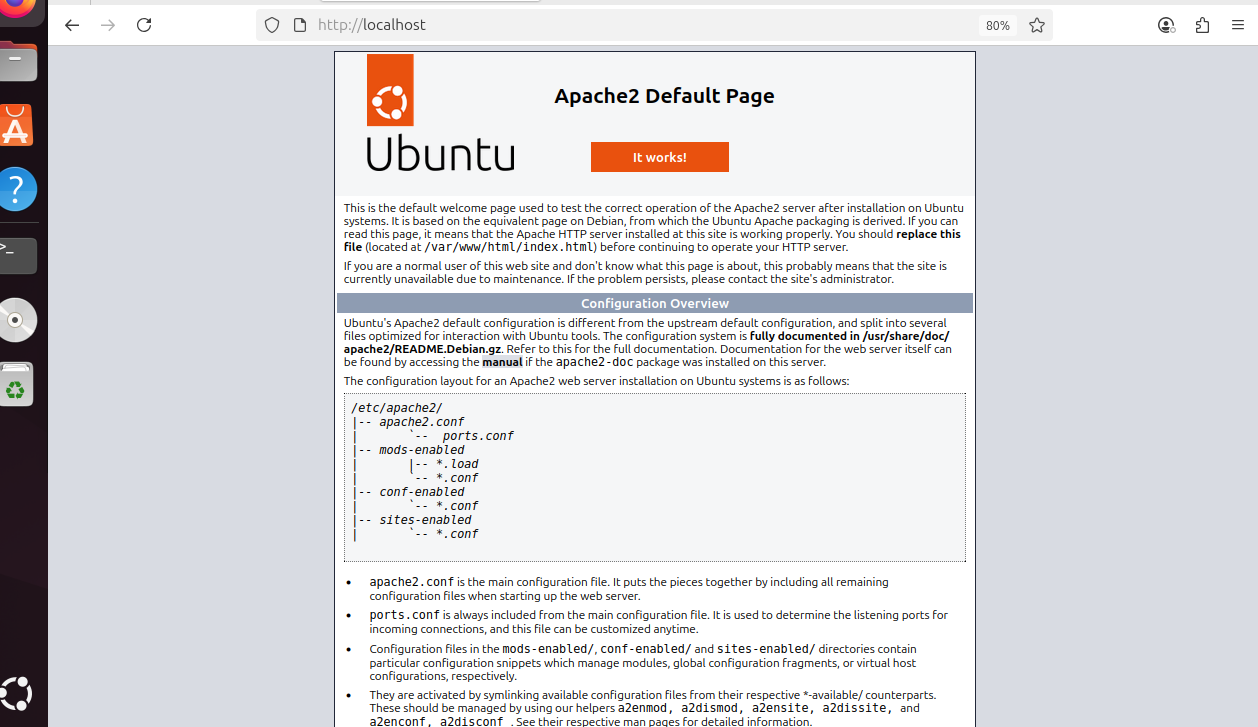Open the Firefox account icon
Viewport: 1258px width, 727px height.
pyautogui.click(x=1166, y=25)
